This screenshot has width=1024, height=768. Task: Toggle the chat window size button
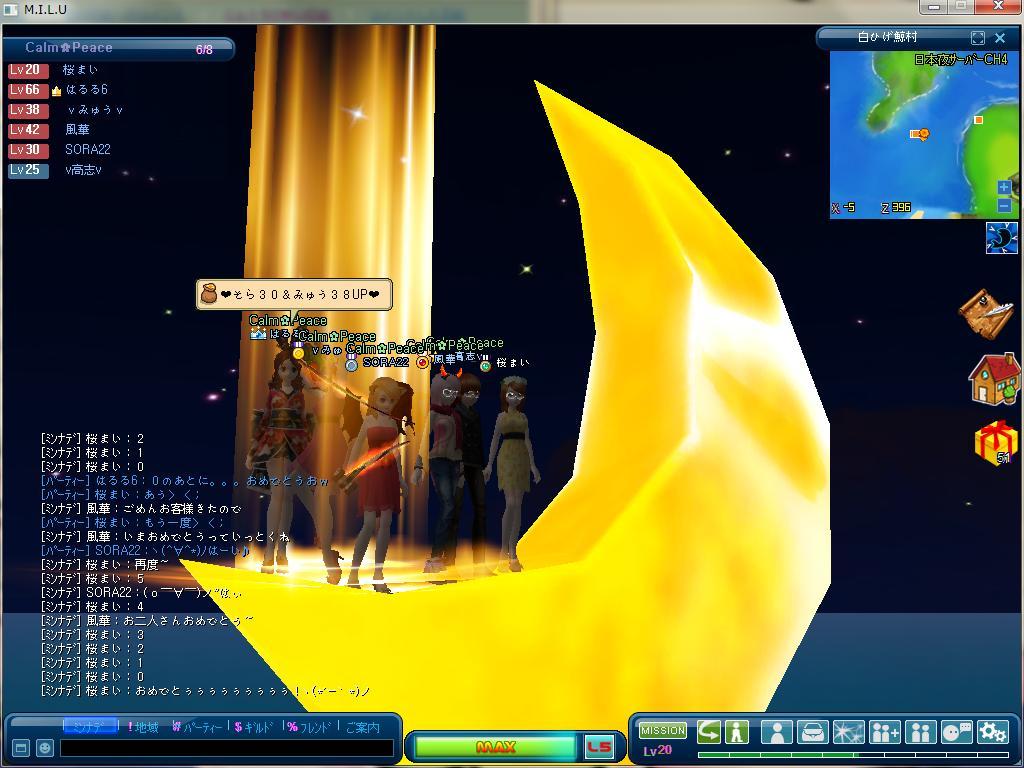(x=20, y=748)
